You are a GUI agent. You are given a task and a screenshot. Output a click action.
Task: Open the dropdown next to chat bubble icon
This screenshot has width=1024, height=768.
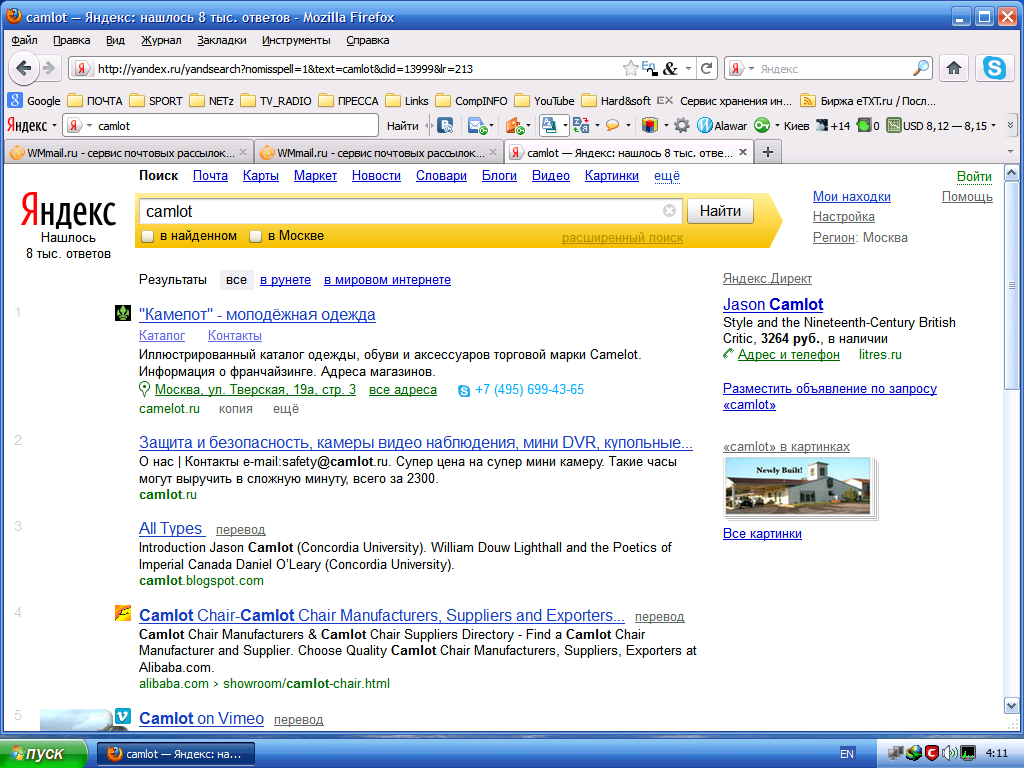tap(628, 125)
